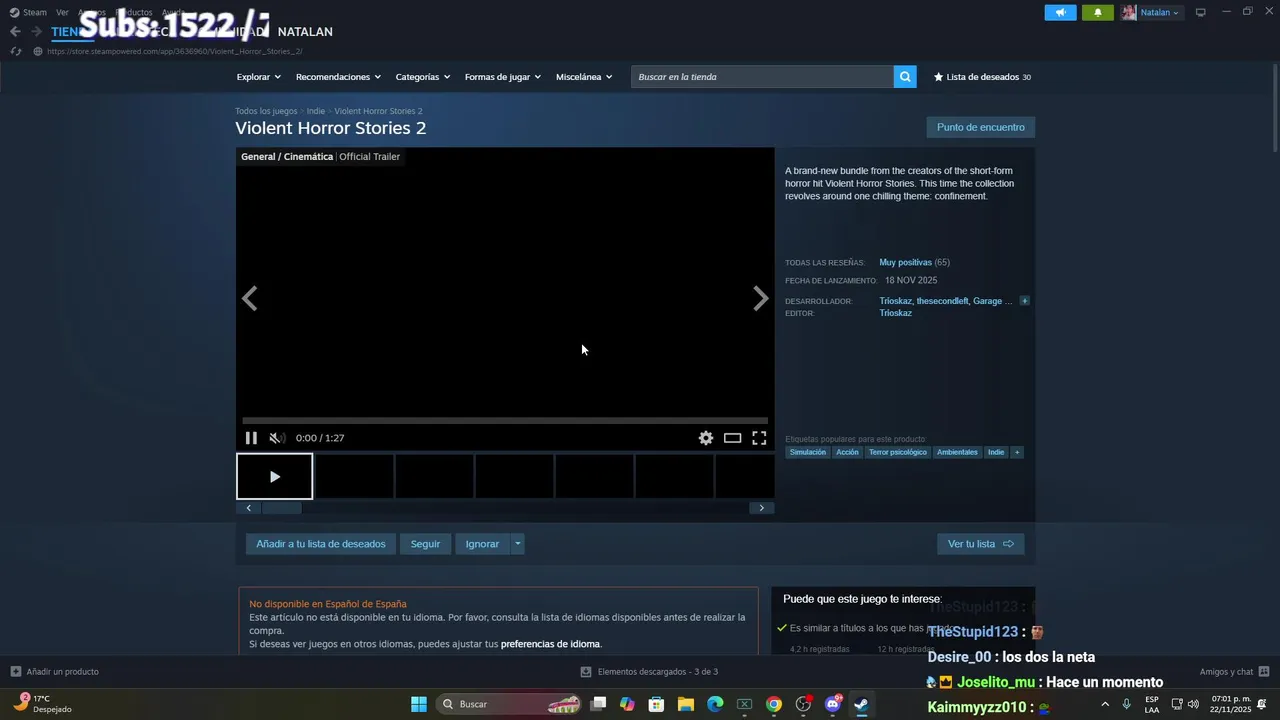Click the Seguir button

[x=425, y=544]
